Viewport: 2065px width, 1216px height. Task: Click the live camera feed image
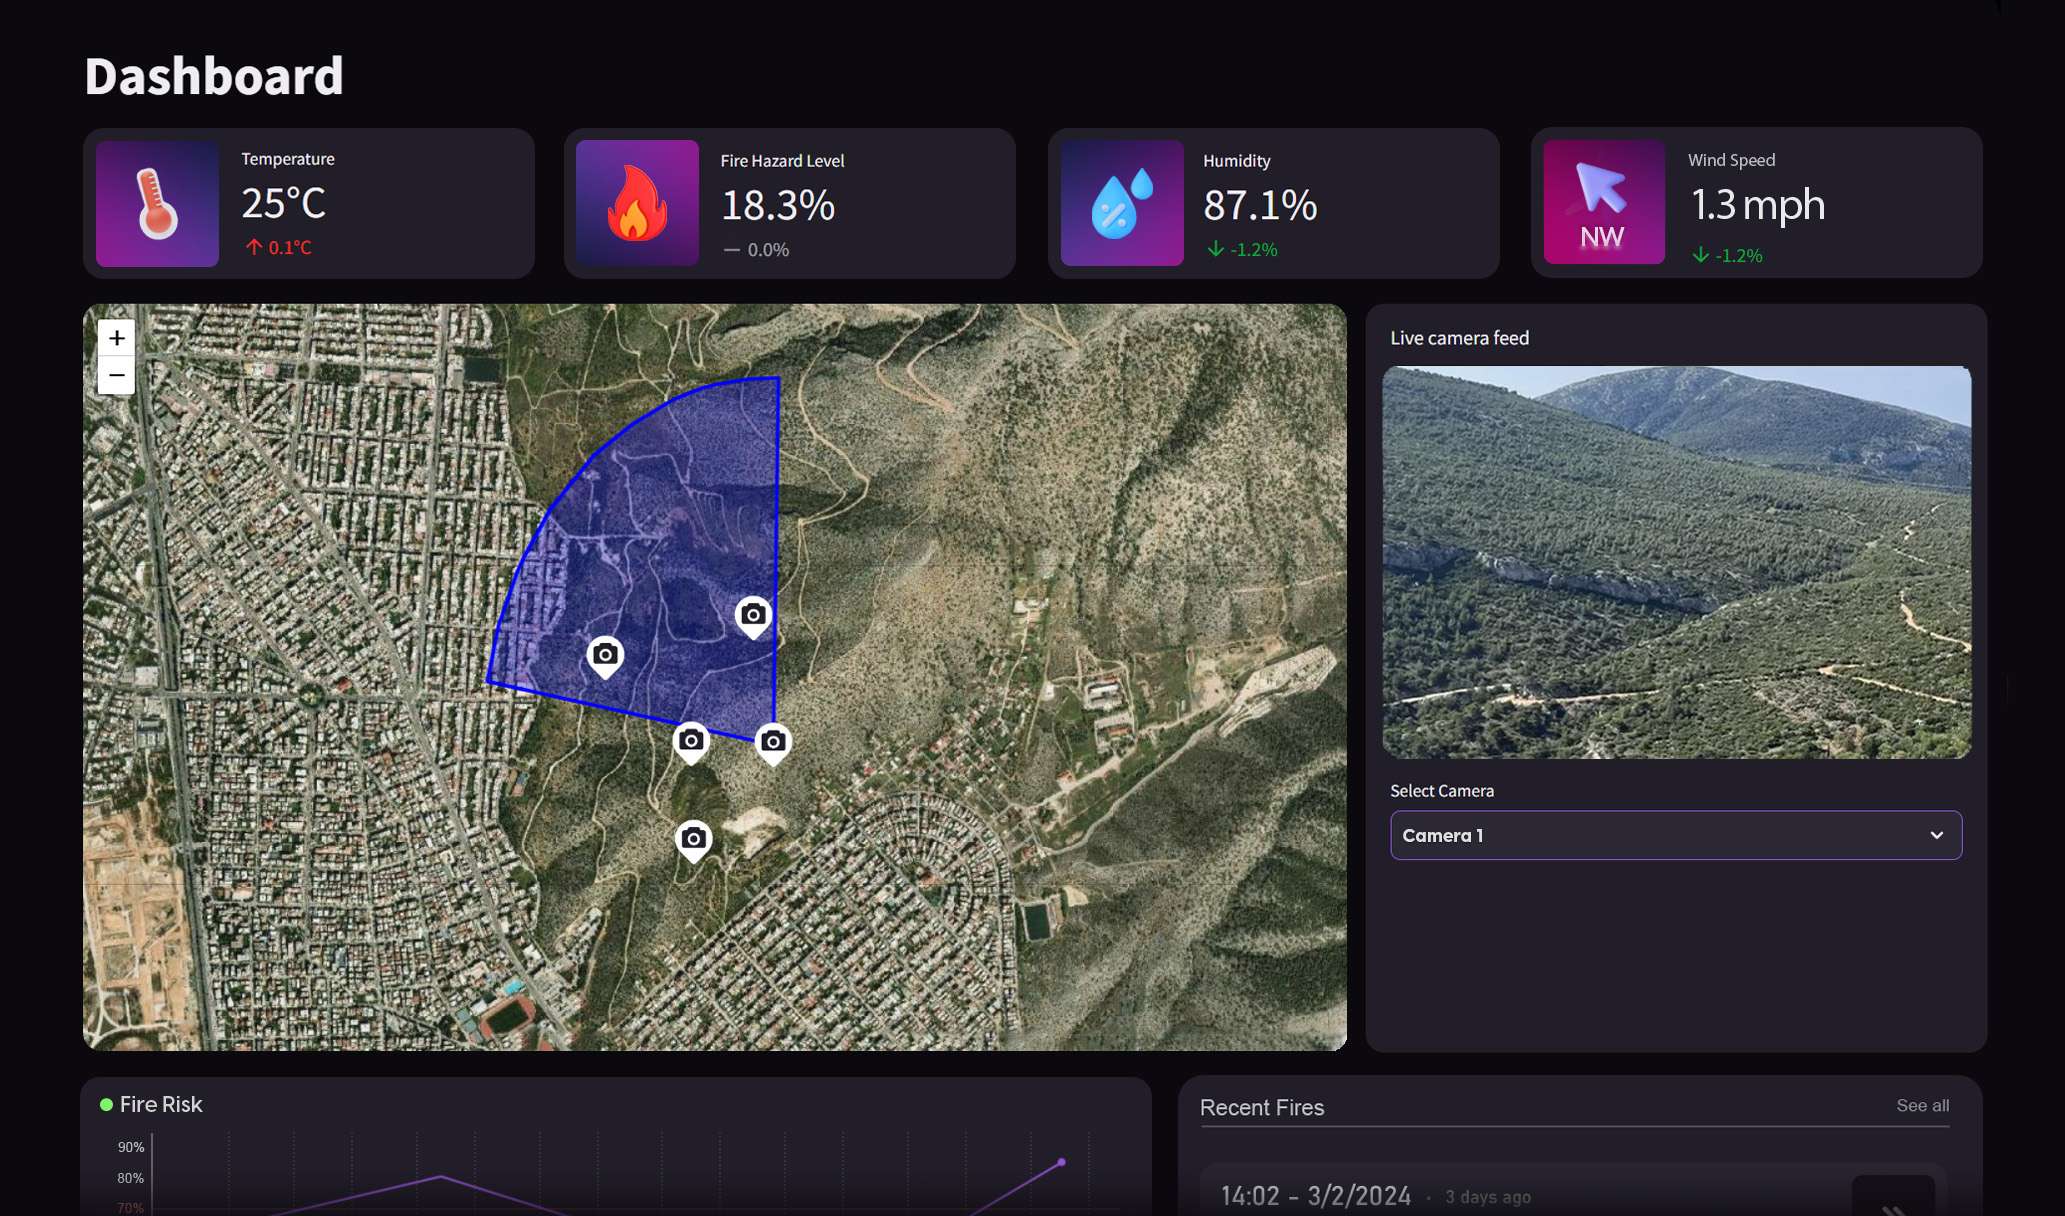tap(1676, 562)
